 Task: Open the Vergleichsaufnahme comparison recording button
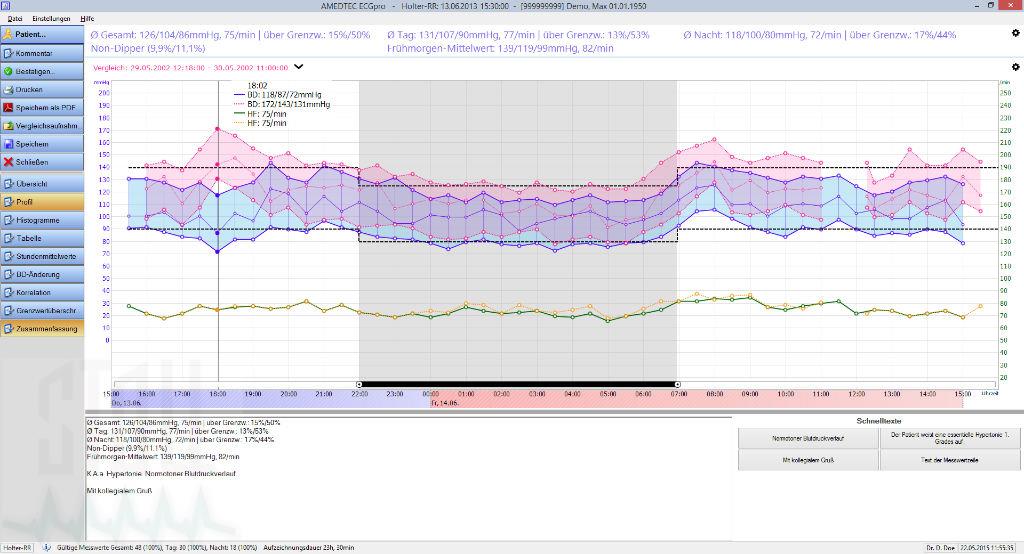click(43, 126)
